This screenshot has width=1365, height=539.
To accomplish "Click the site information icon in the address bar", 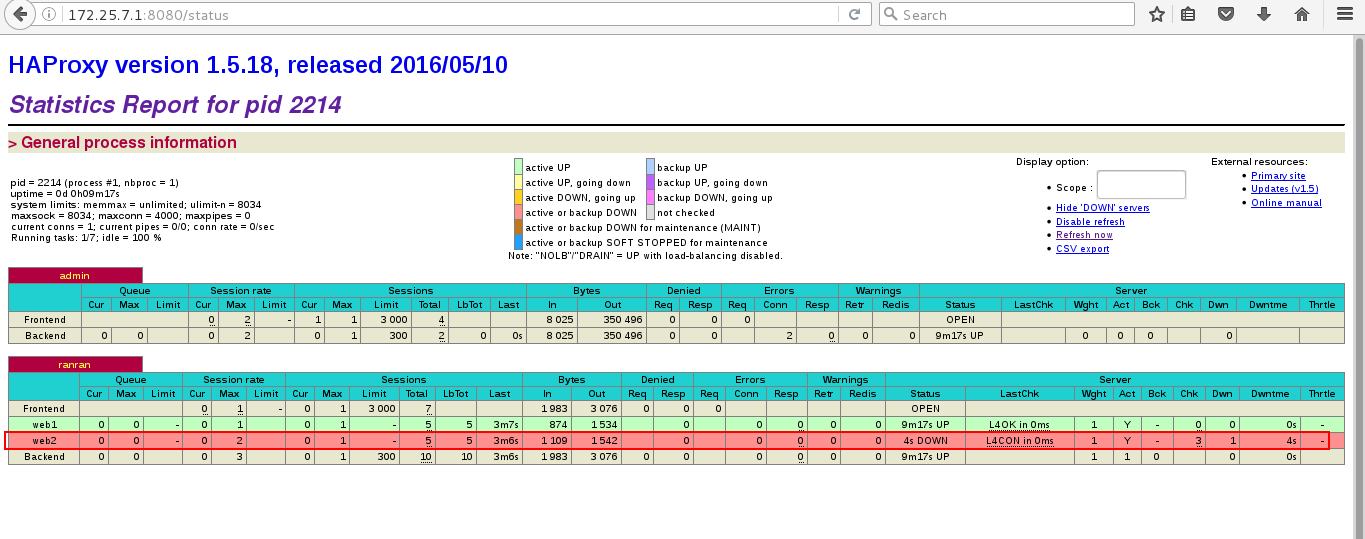I will point(49,15).
